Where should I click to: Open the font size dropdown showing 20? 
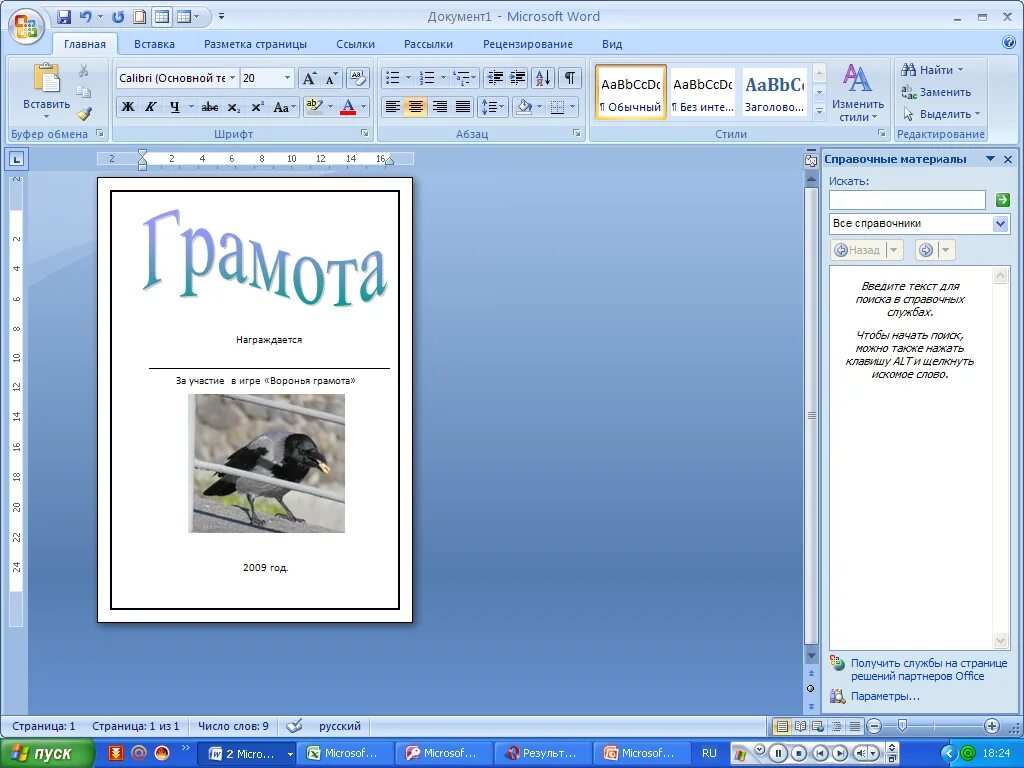[x=287, y=78]
